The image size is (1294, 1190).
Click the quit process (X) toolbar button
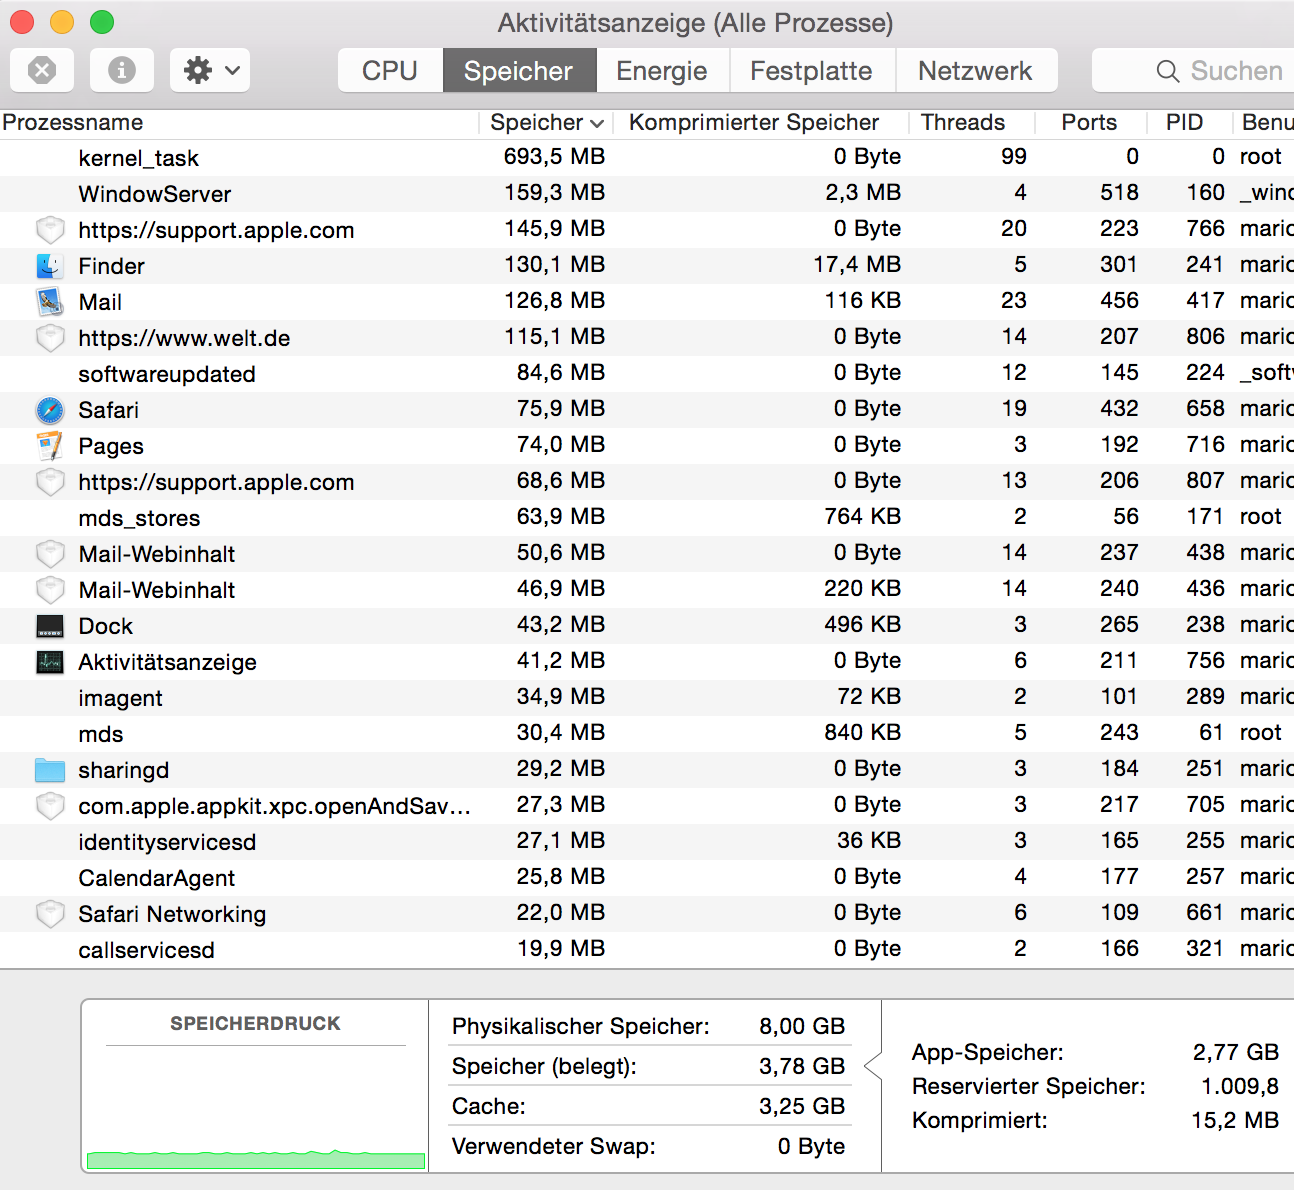point(42,70)
